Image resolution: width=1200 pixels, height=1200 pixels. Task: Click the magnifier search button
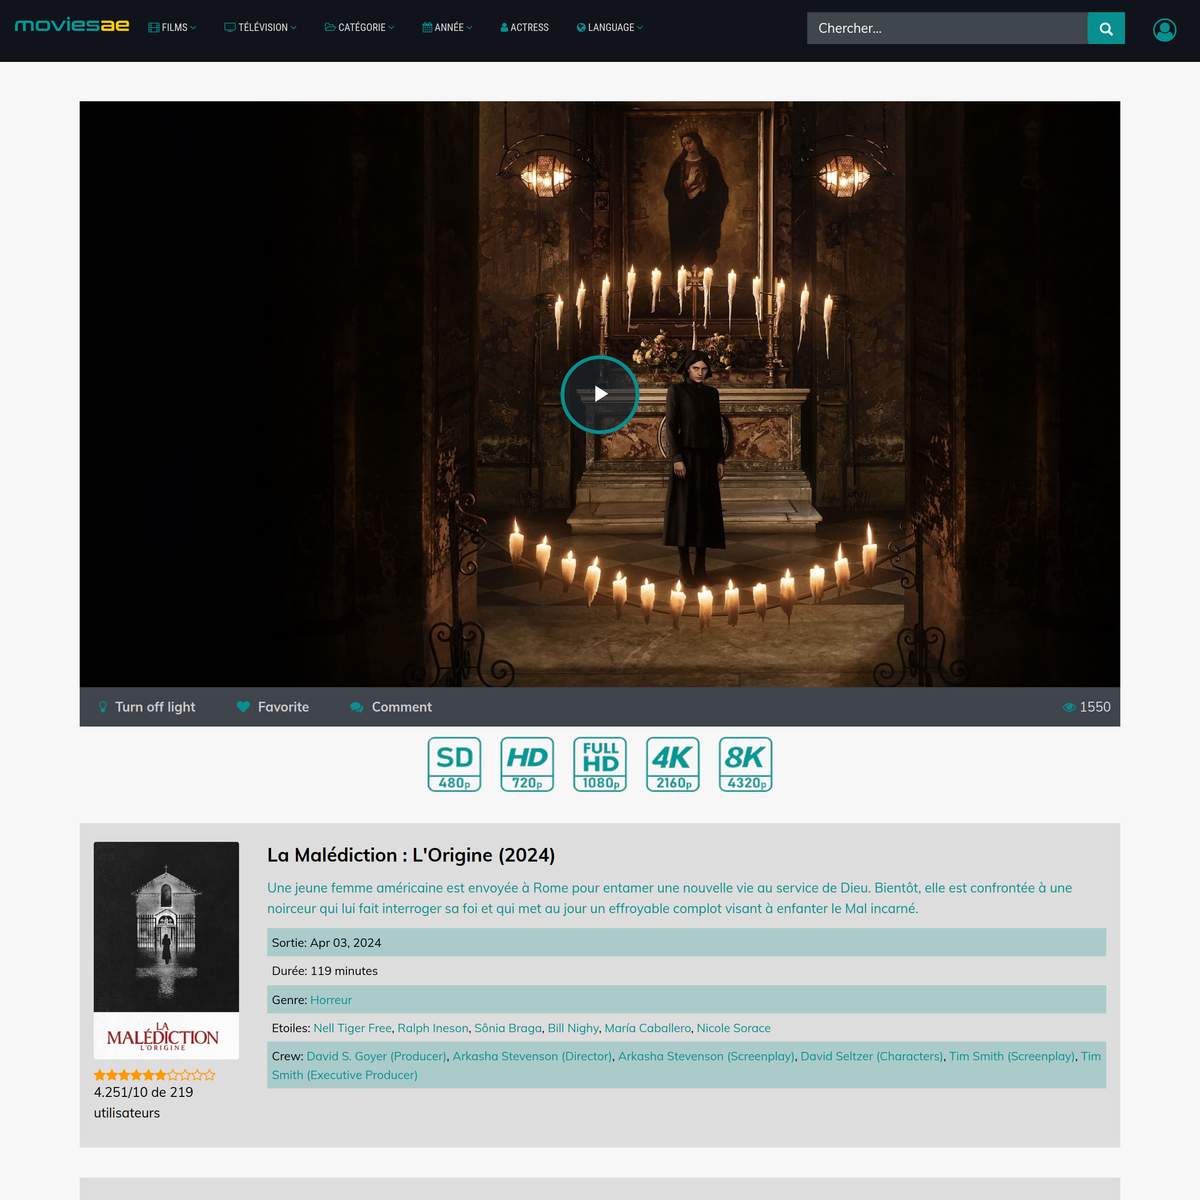(1106, 28)
